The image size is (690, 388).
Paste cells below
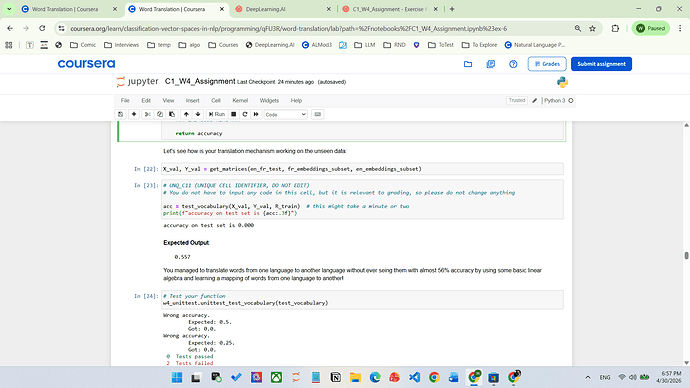coord(172,114)
